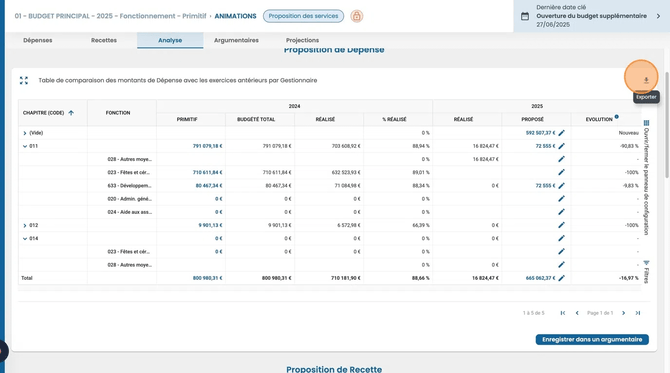This screenshot has width=670, height=373.
Task: Click the lock icon beside Proposition des services
Action: pos(356,16)
